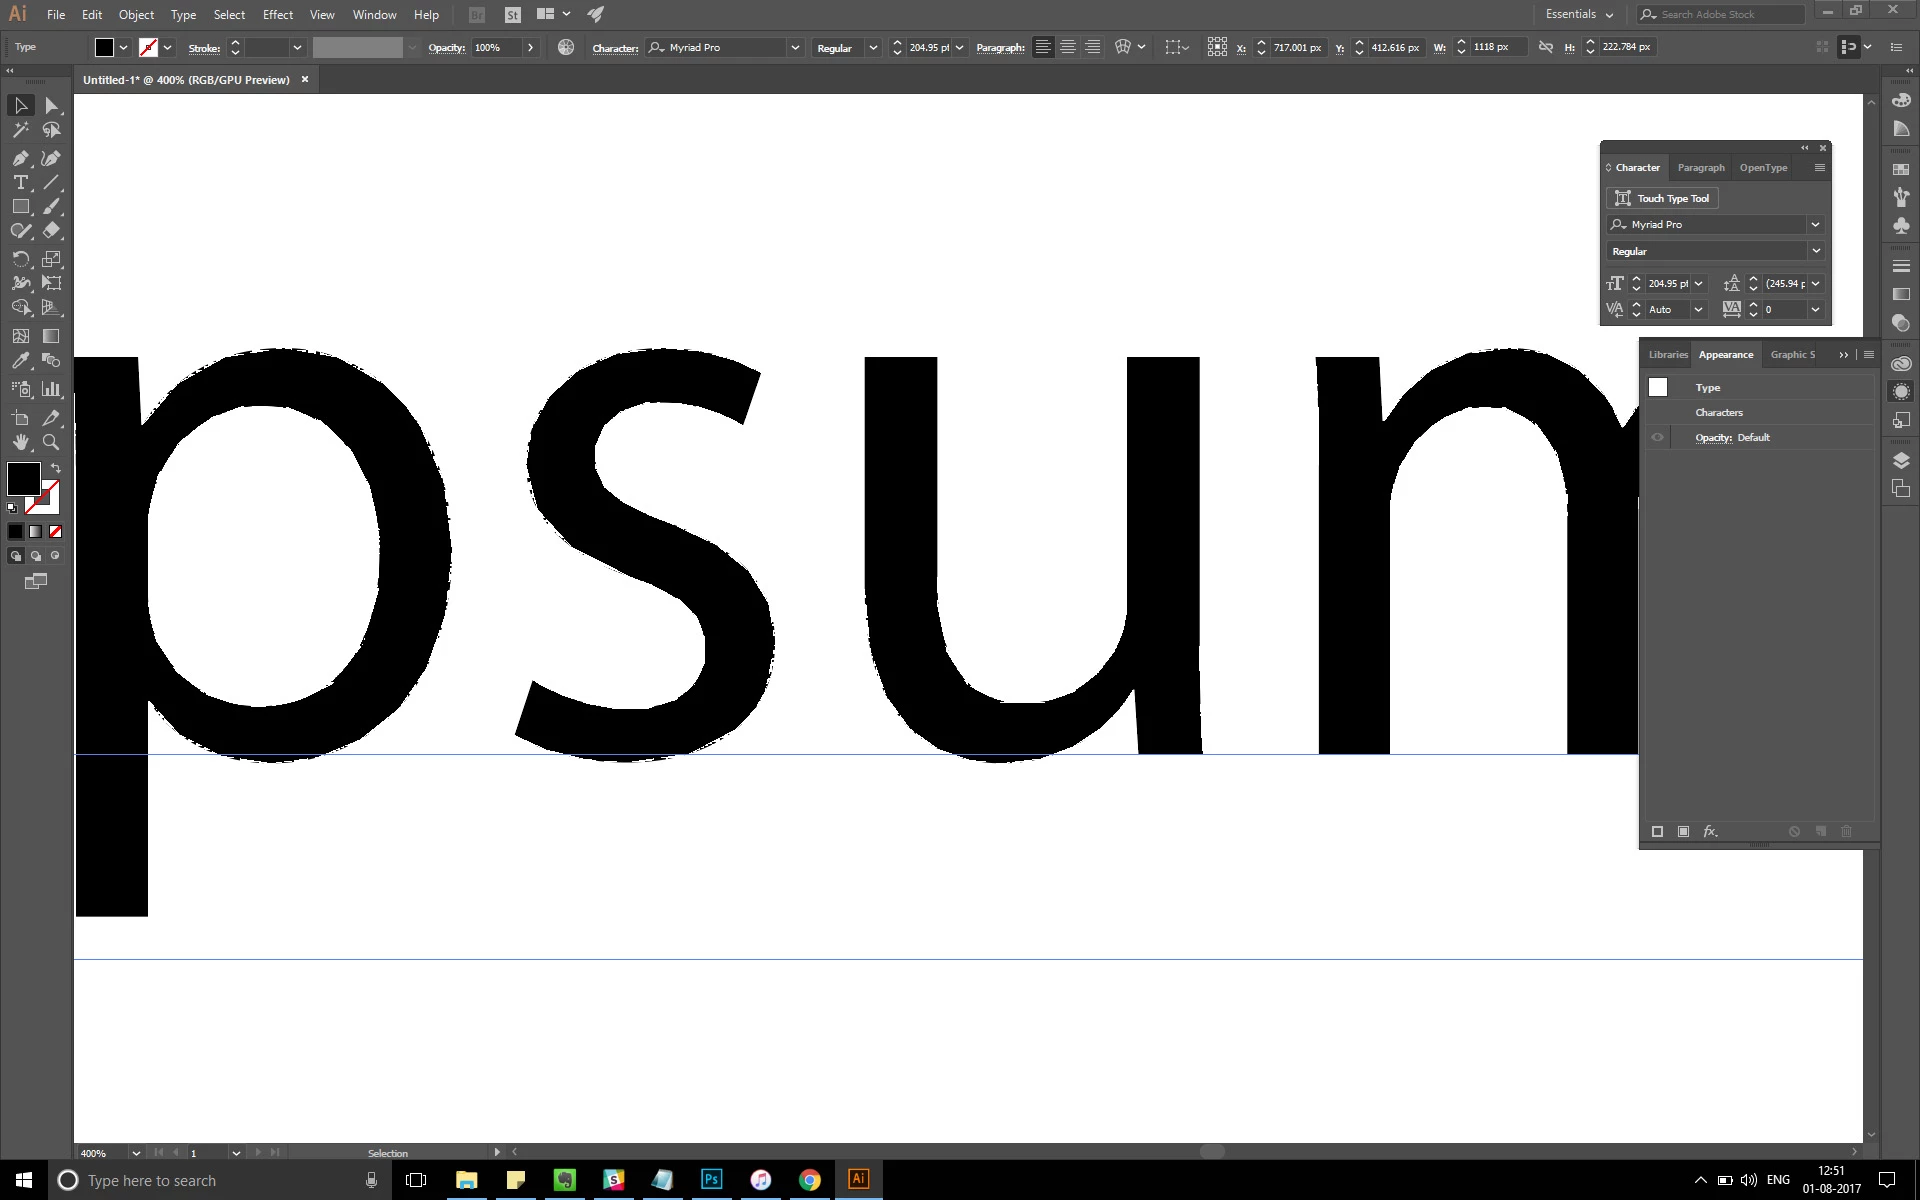Click the Opacity link in Appearance panel
The height and width of the screenshot is (1200, 1920).
coord(1713,437)
